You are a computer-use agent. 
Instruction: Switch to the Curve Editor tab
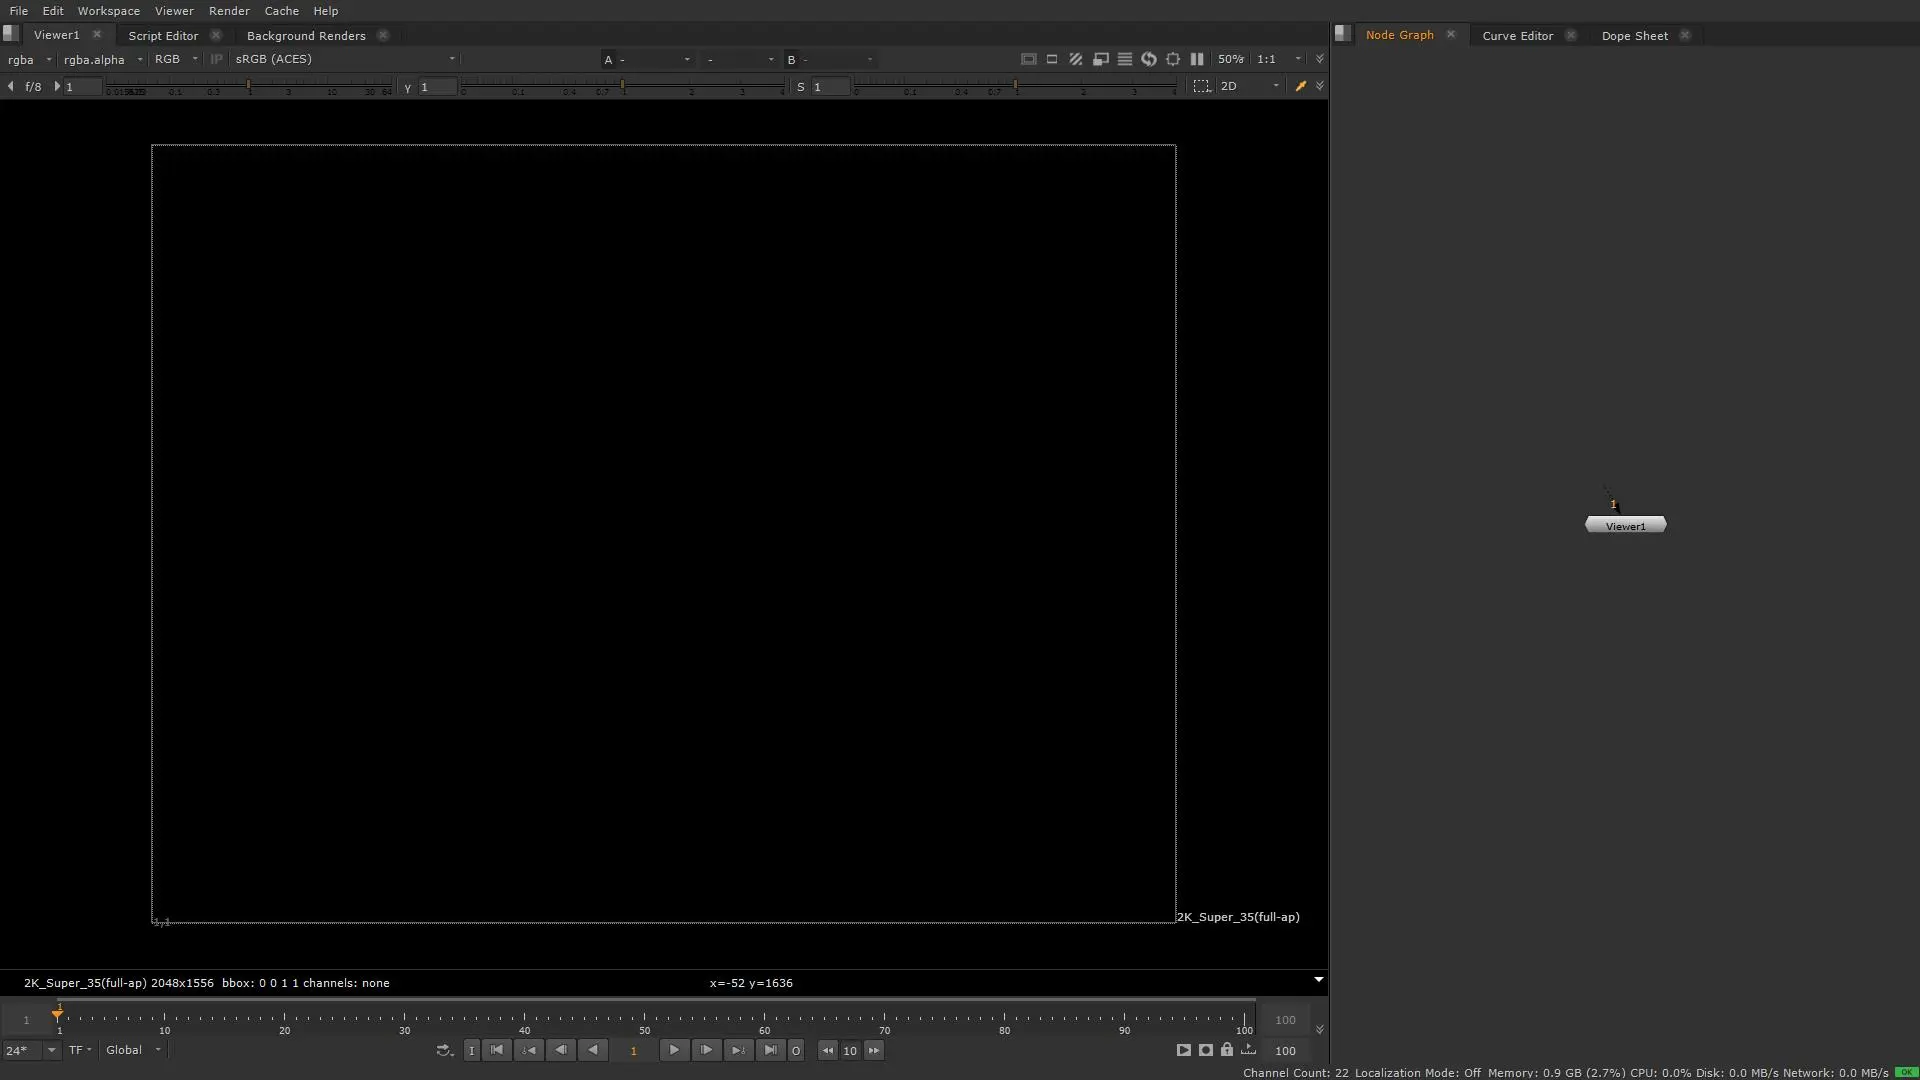tap(1517, 36)
